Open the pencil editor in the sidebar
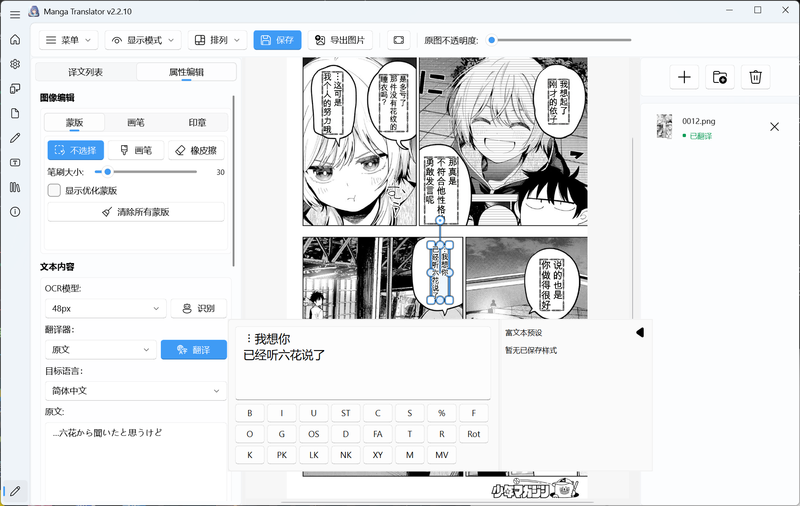Screen dimensions: 800x506 tap(15, 138)
